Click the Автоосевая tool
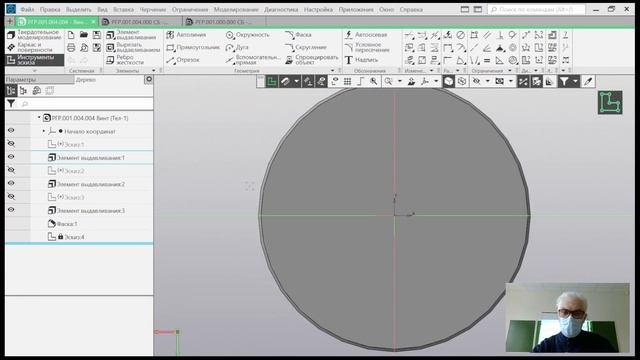The height and width of the screenshot is (360, 640). pos(366,35)
